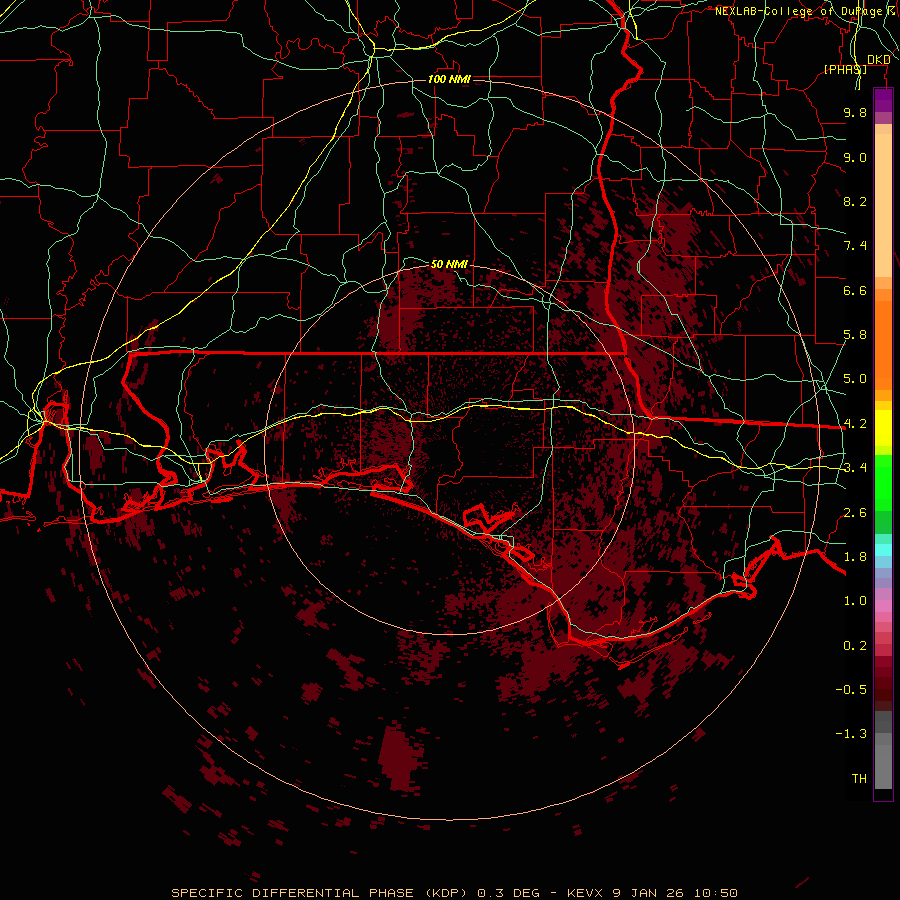Click the Specific Differential Phase caption at the bottom
The width and height of the screenshot is (900, 900).
[454, 893]
